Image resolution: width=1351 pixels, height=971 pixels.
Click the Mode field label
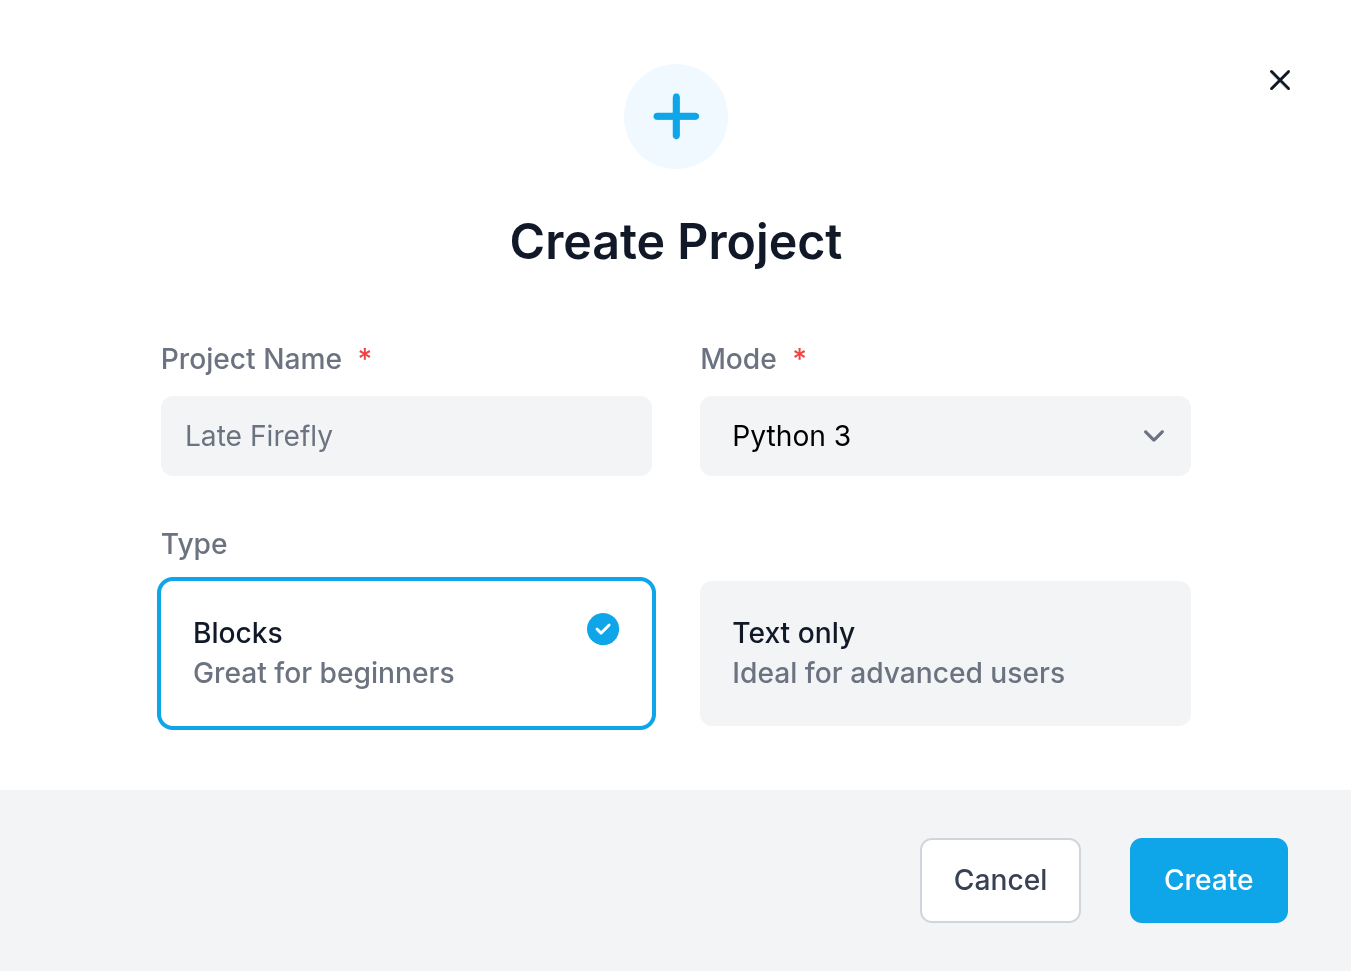pos(738,359)
